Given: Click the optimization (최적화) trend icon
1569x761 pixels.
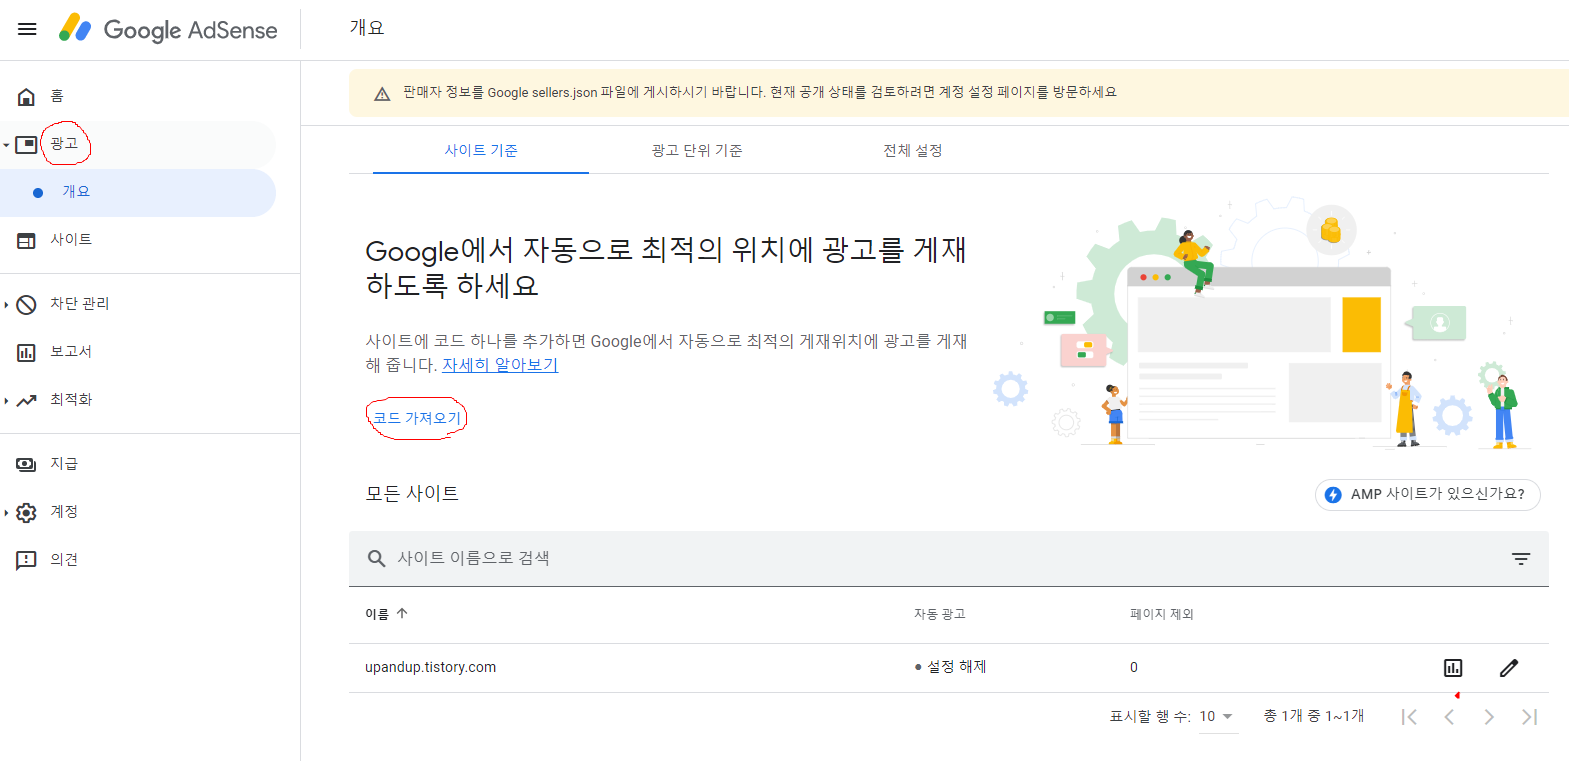Looking at the screenshot, I should click(x=27, y=400).
